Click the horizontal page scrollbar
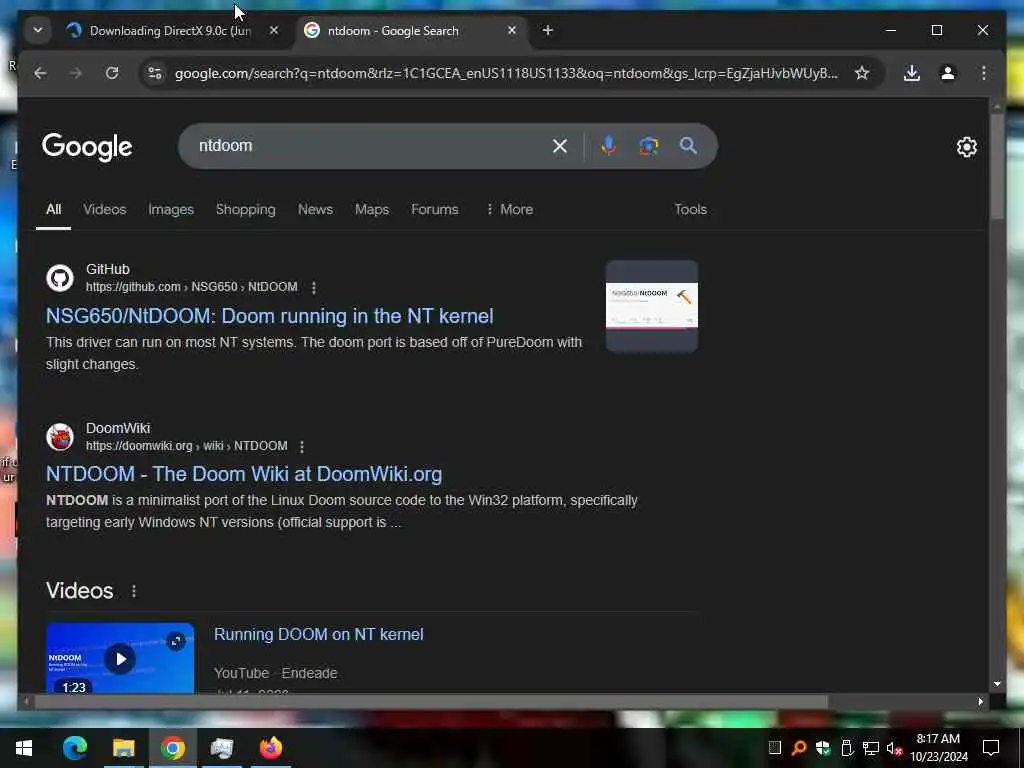Viewport: 1024px width, 768px height. point(431,702)
